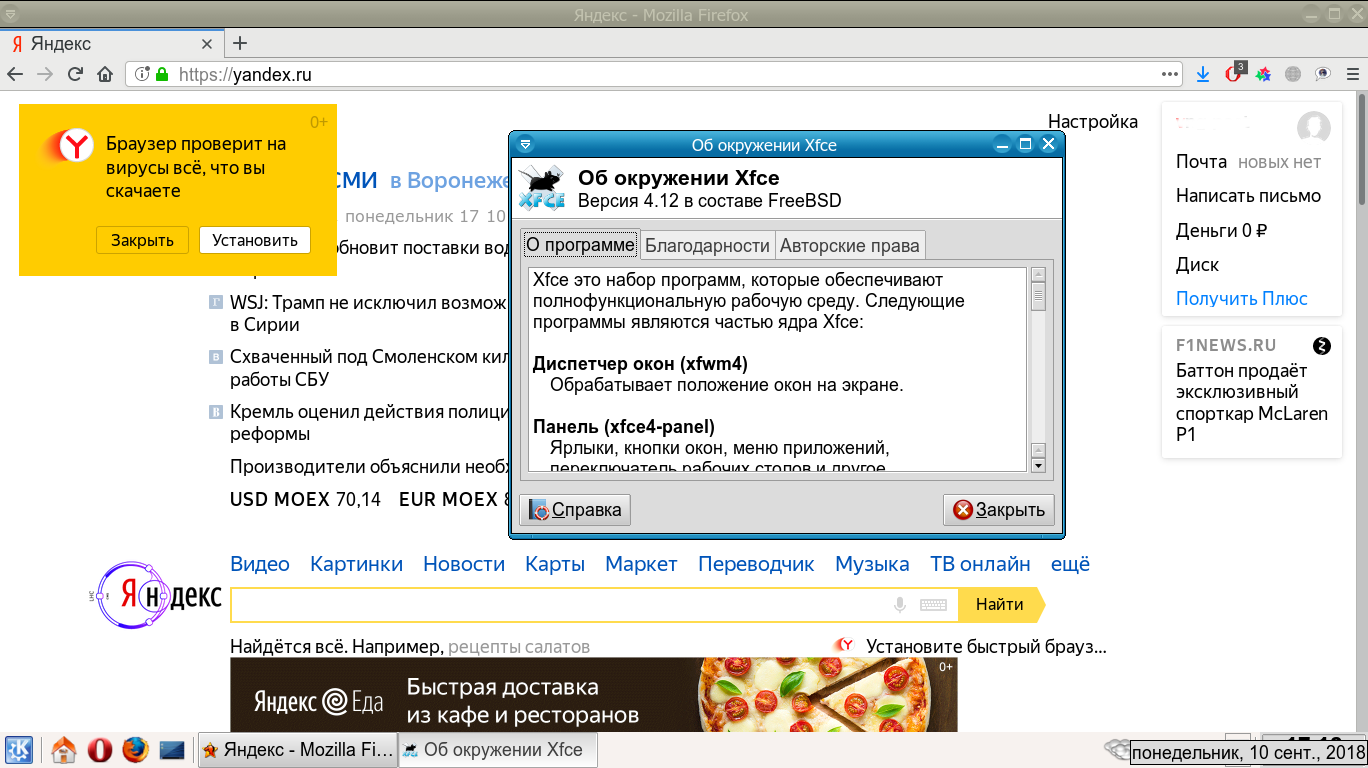Click the blue desktop icon in the panel
The width and height of the screenshot is (1368, 768).
pyautogui.click(x=172, y=749)
